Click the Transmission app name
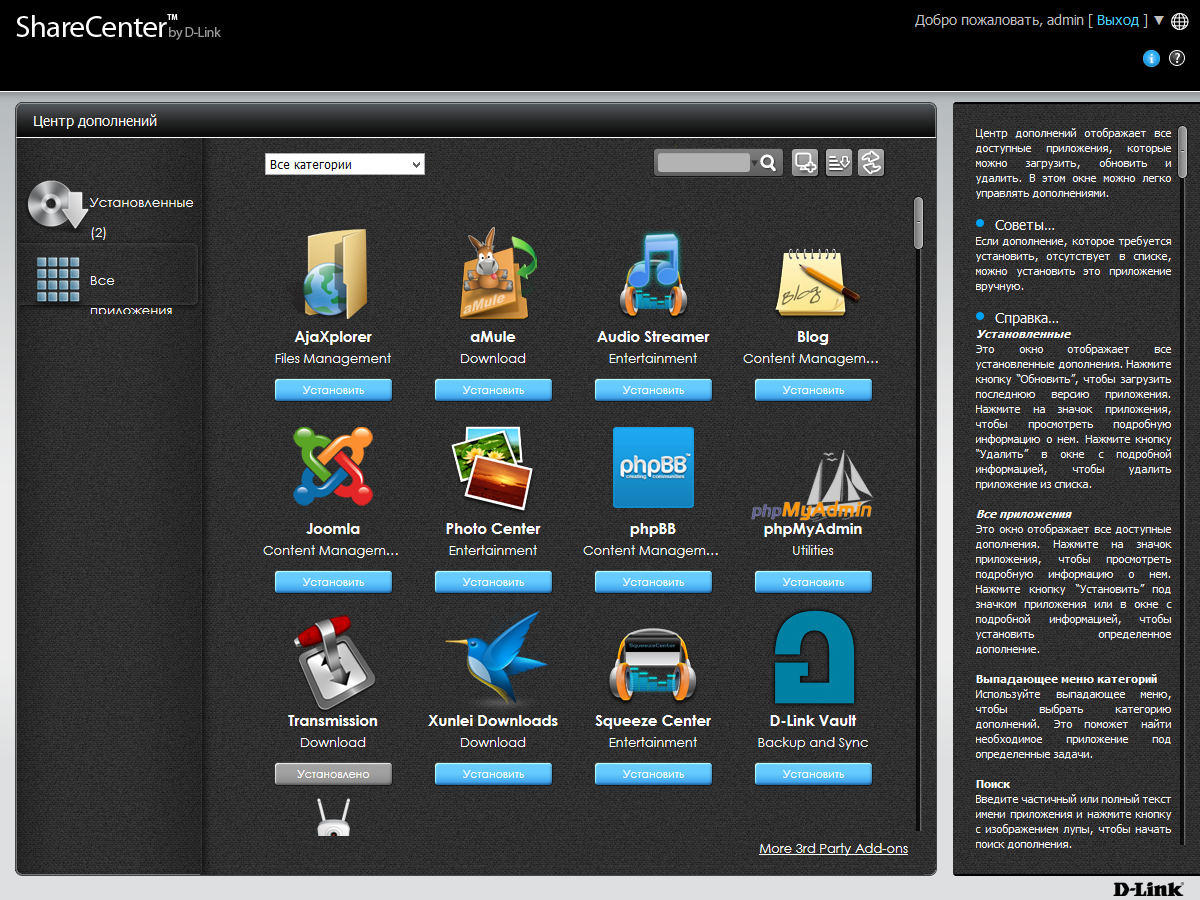Screen dimensions: 1200x900 pyautogui.click(x=333, y=721)
